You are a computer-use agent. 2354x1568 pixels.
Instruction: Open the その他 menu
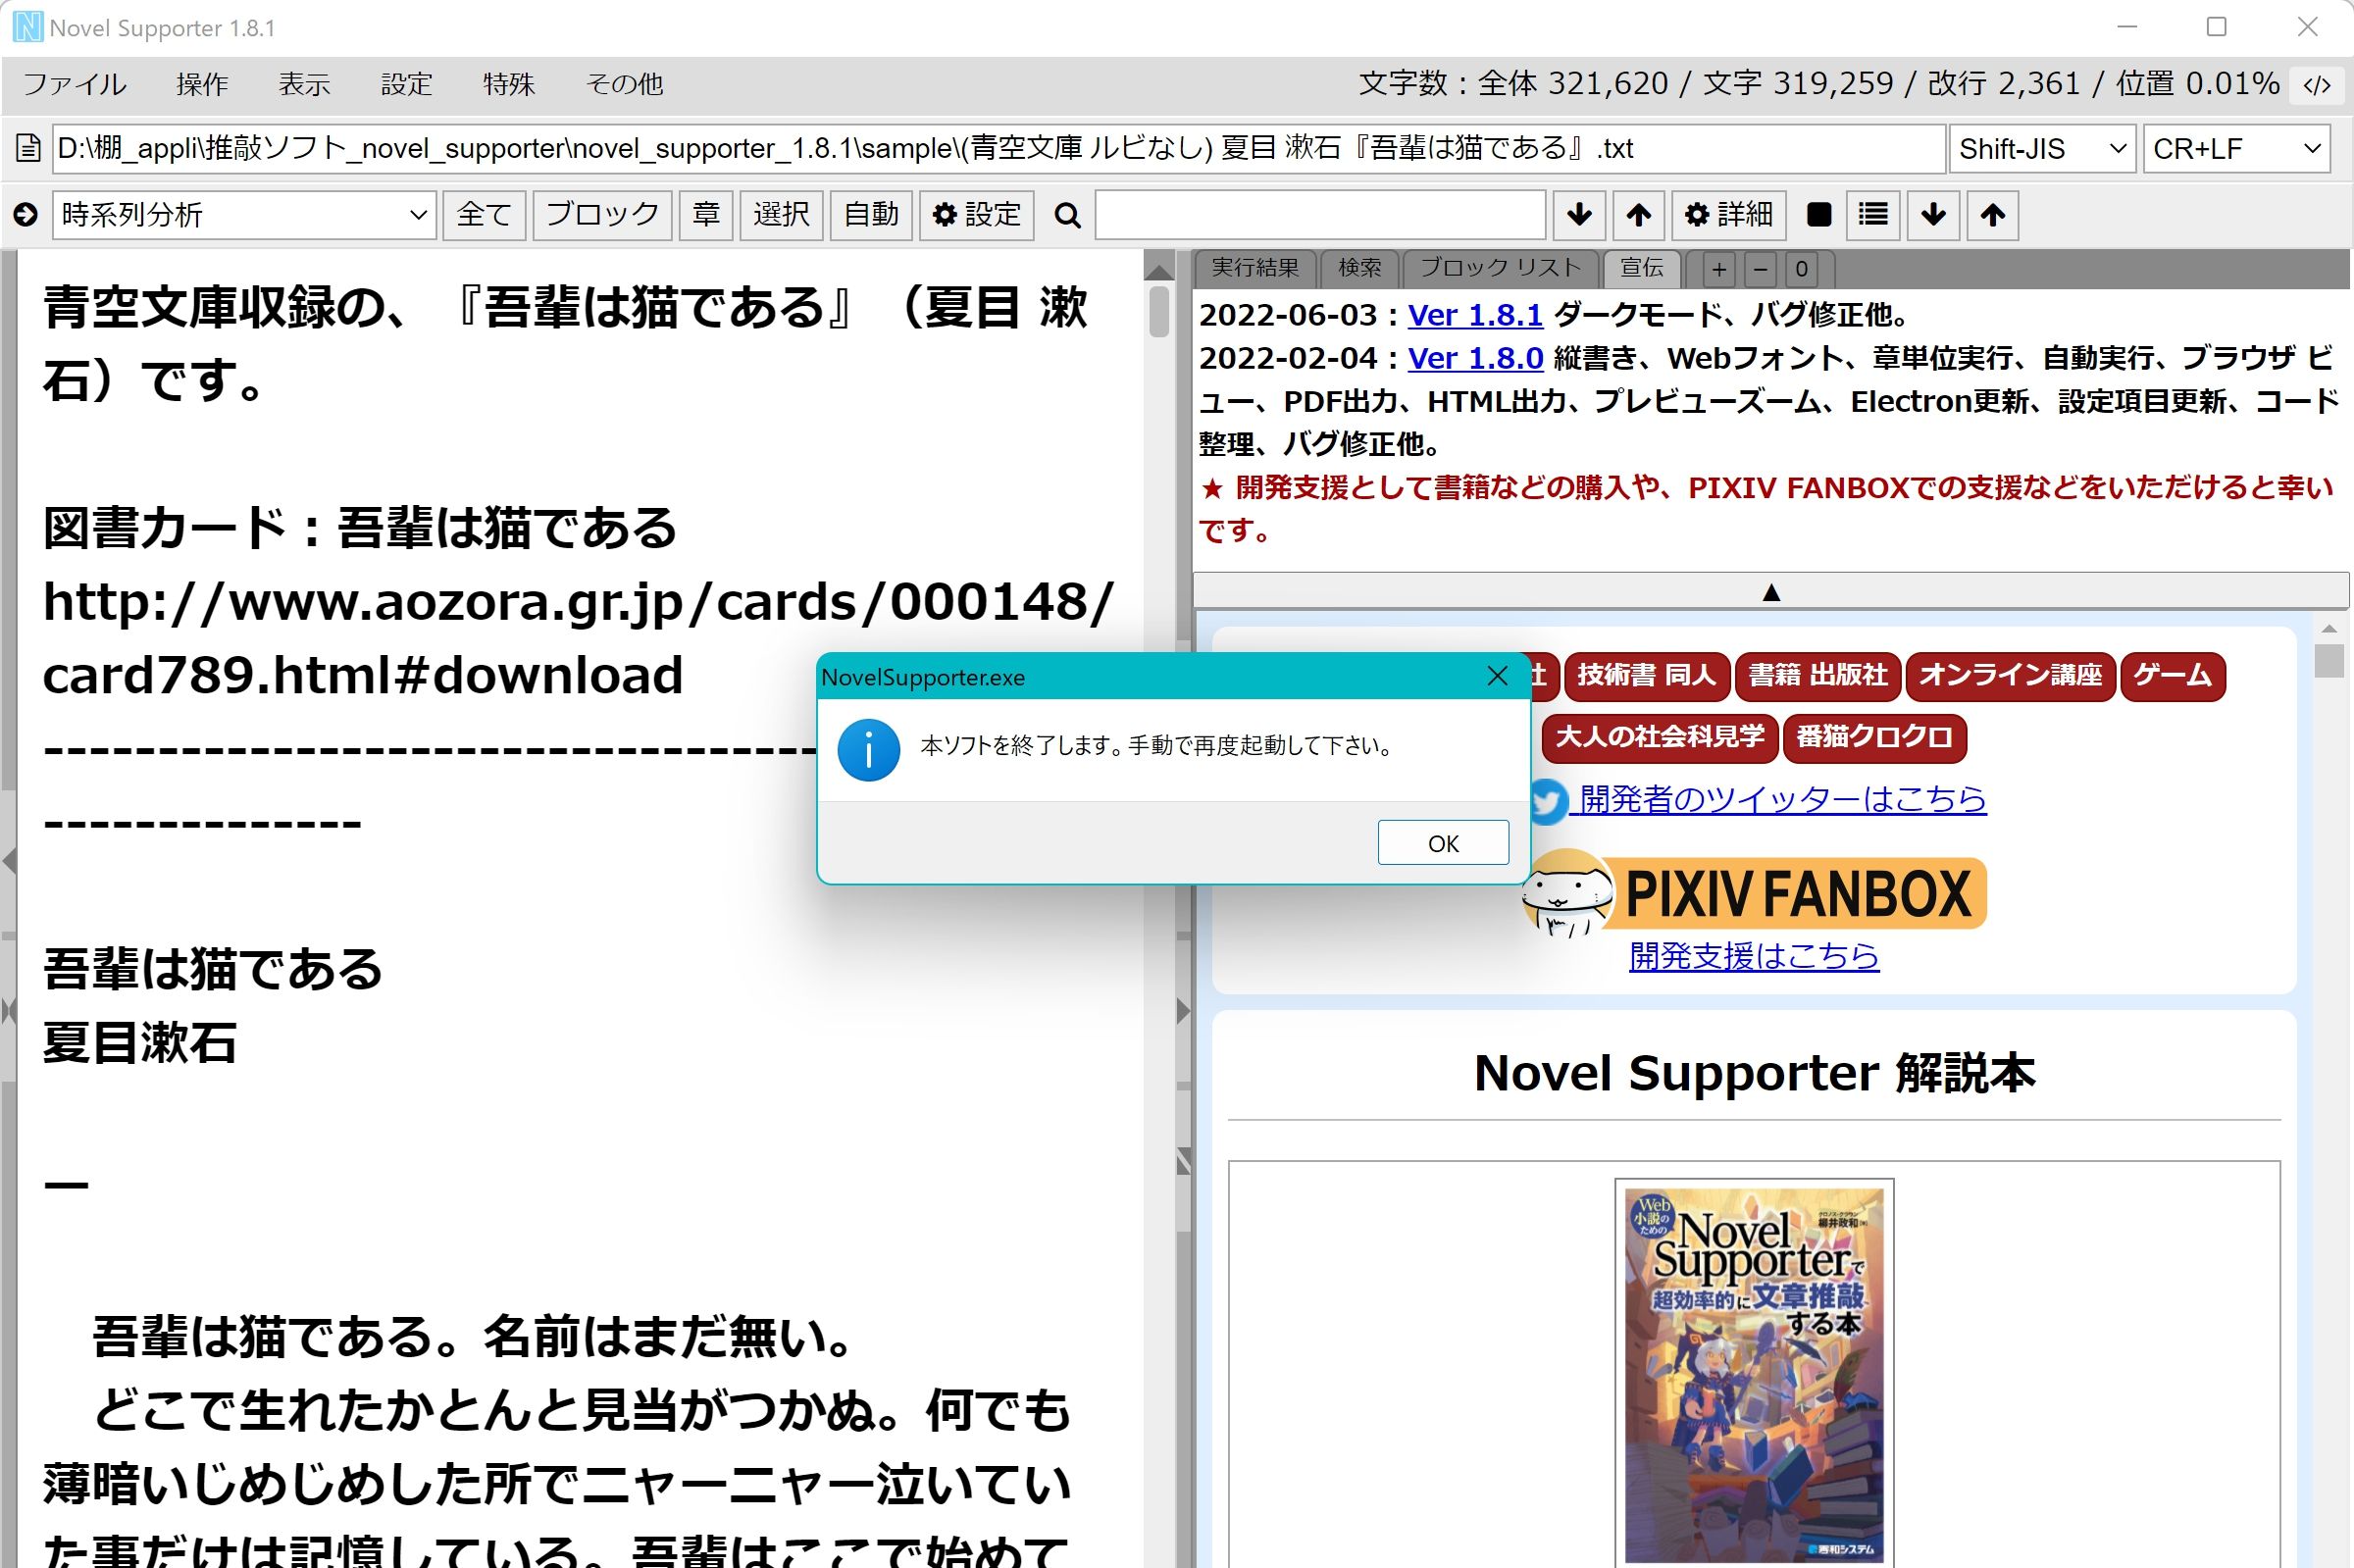[x=624, y=84]
